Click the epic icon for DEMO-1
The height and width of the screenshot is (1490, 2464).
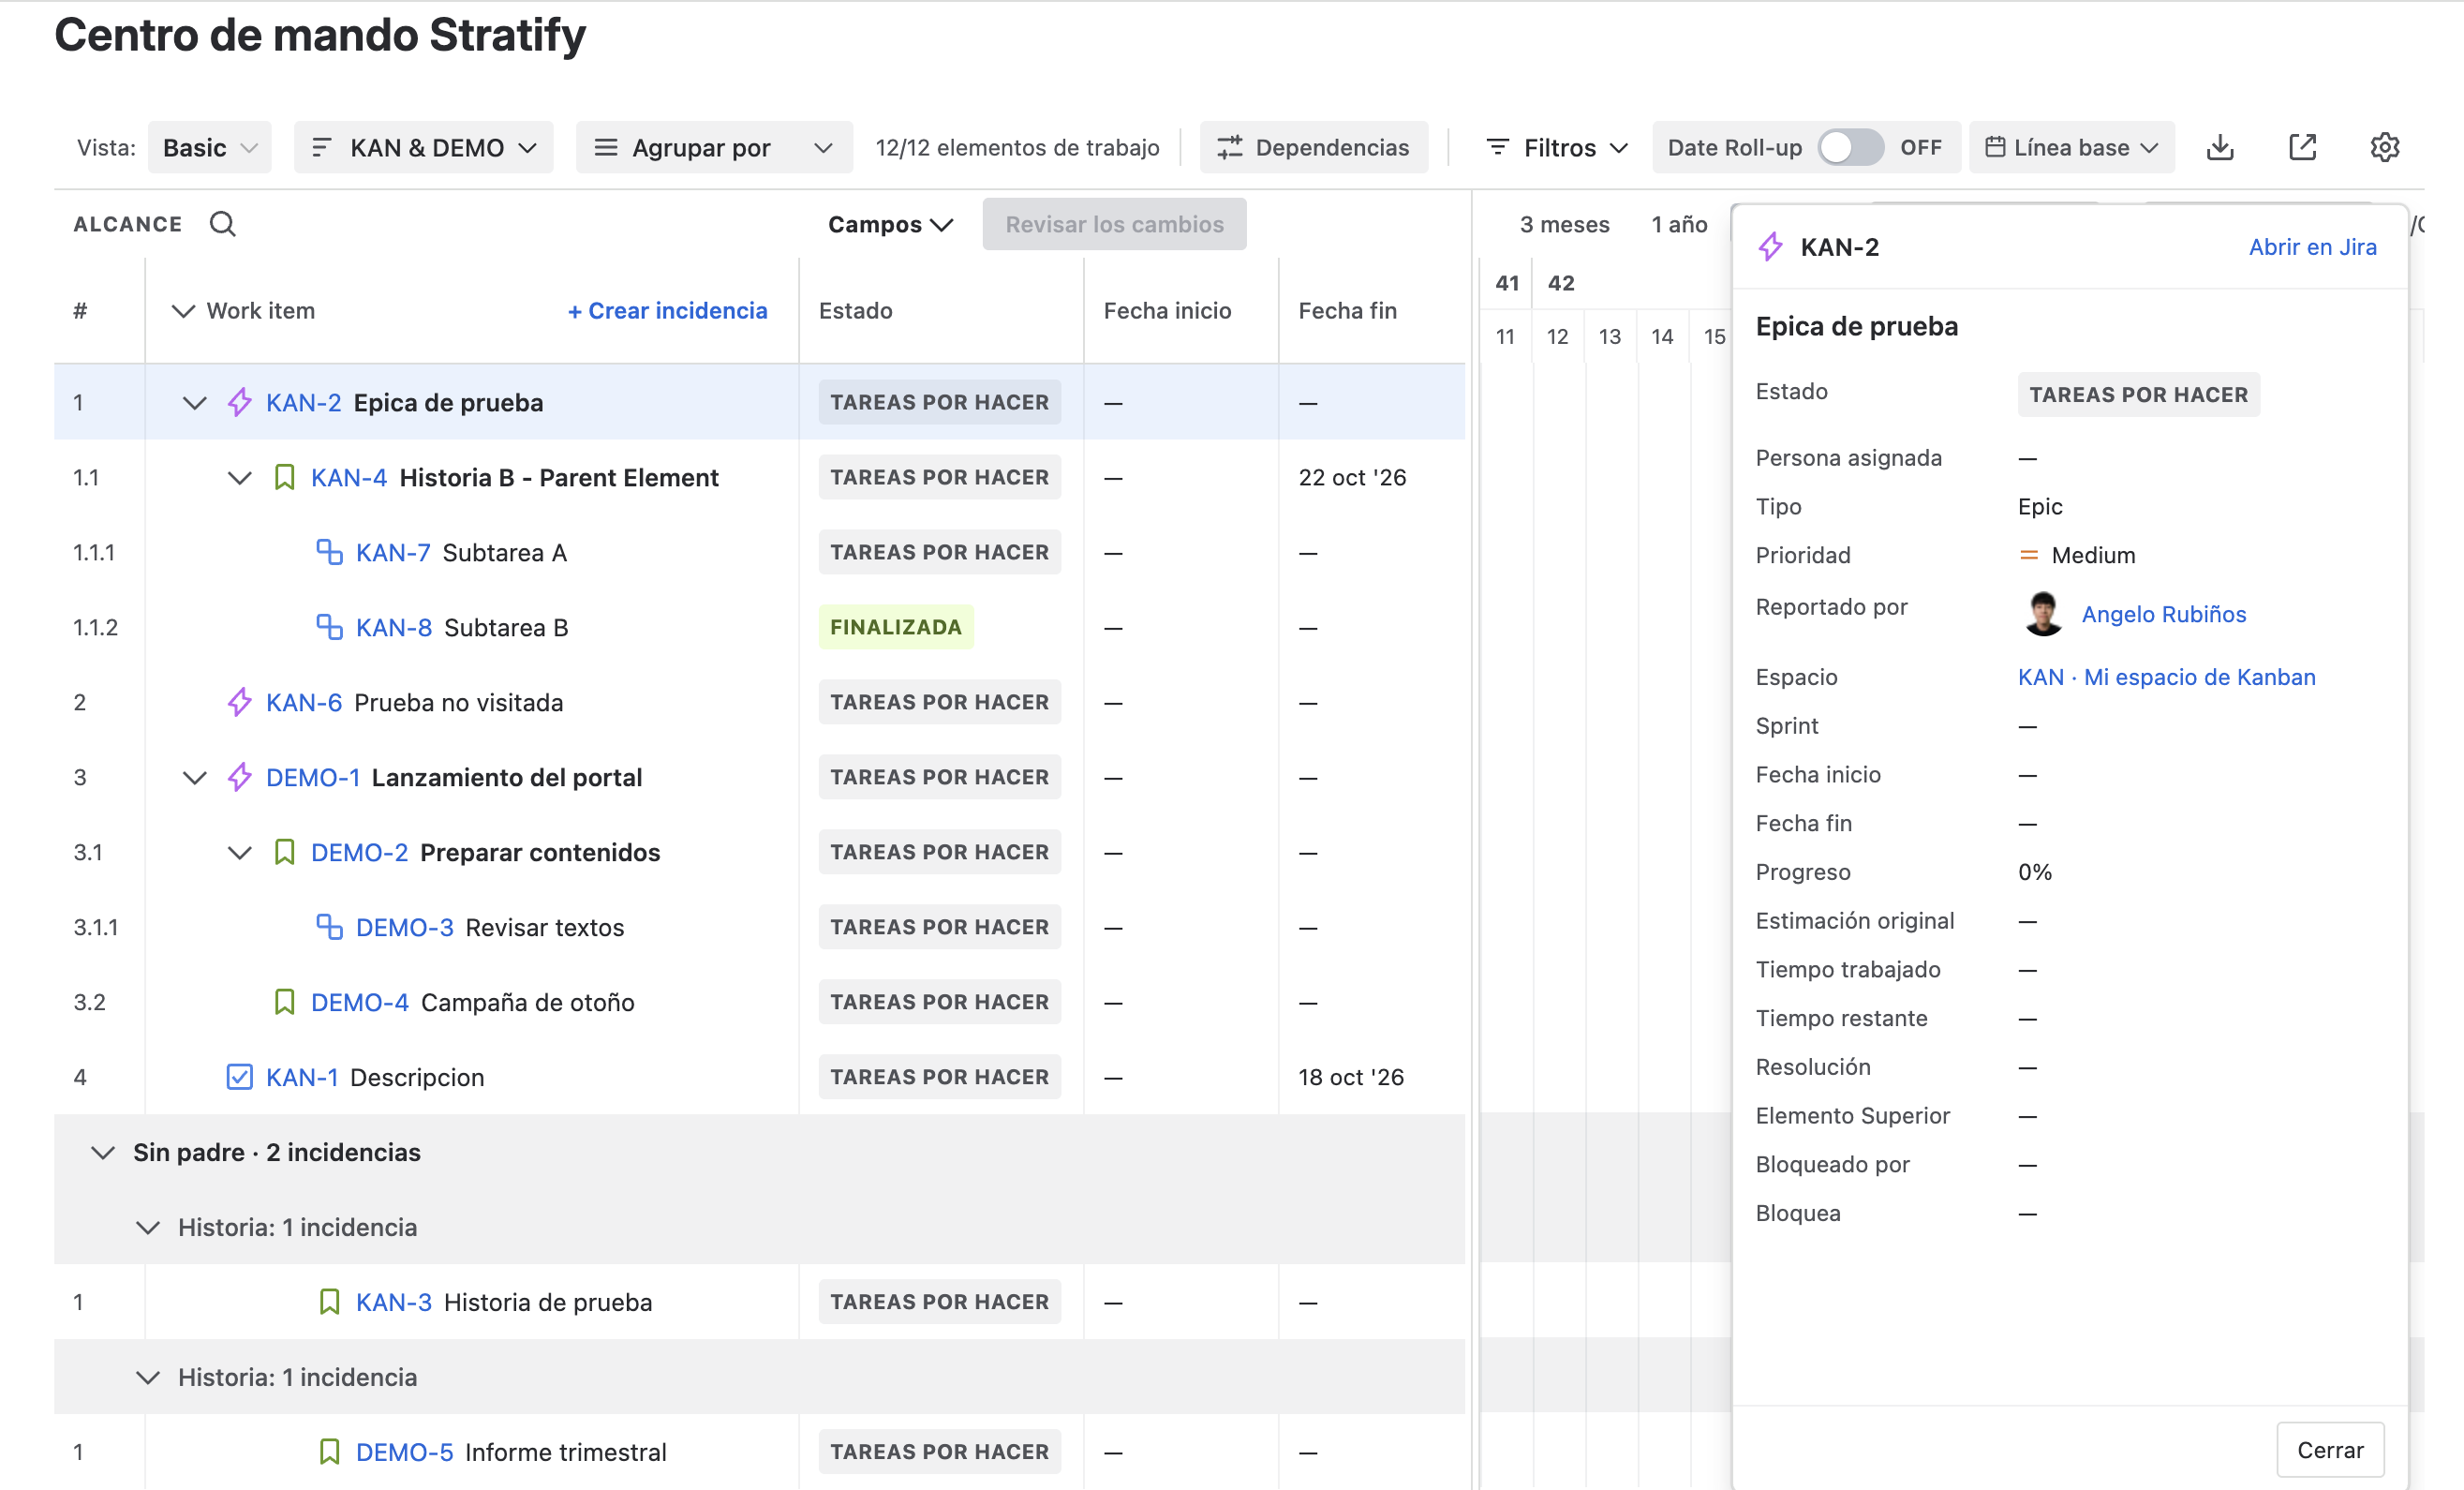pos(239,777)
